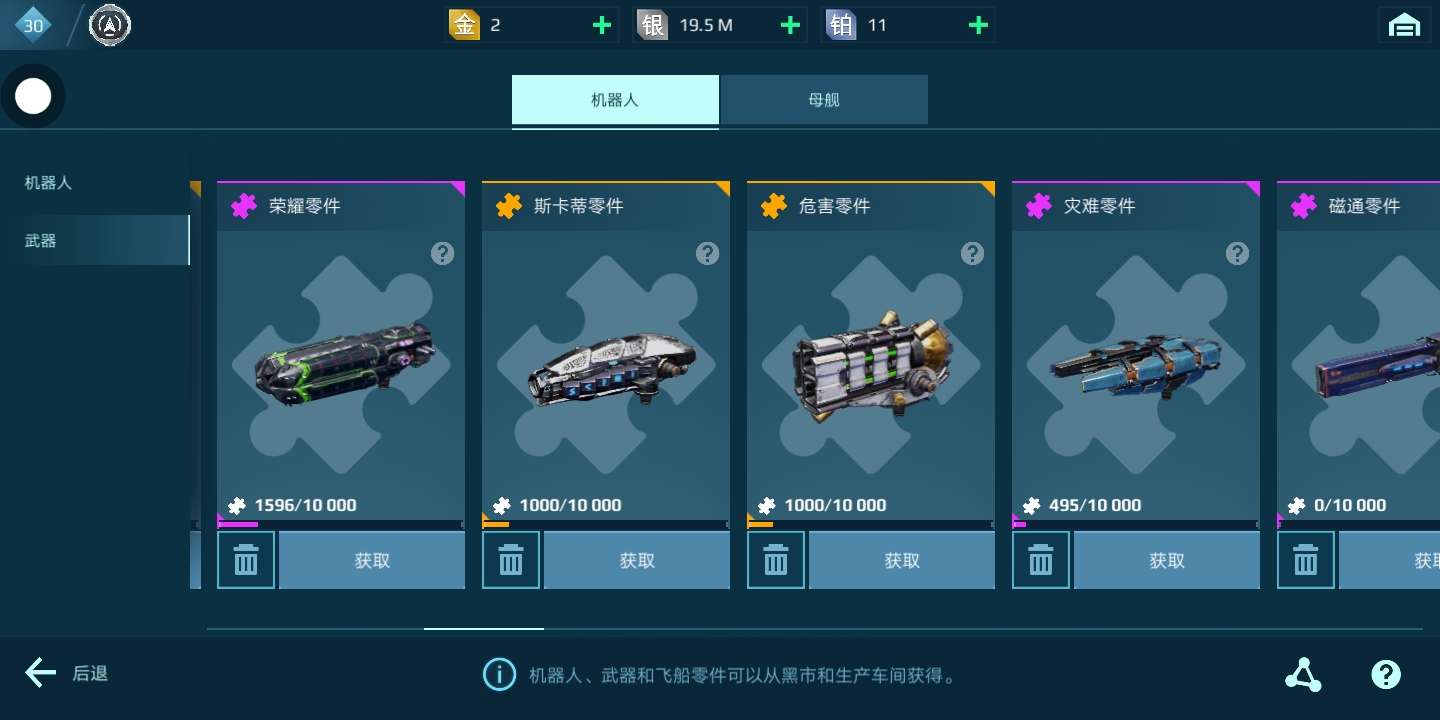Add platinum with plus beside 铂 11
1440x720 pixels.
[x=978, y=25]
